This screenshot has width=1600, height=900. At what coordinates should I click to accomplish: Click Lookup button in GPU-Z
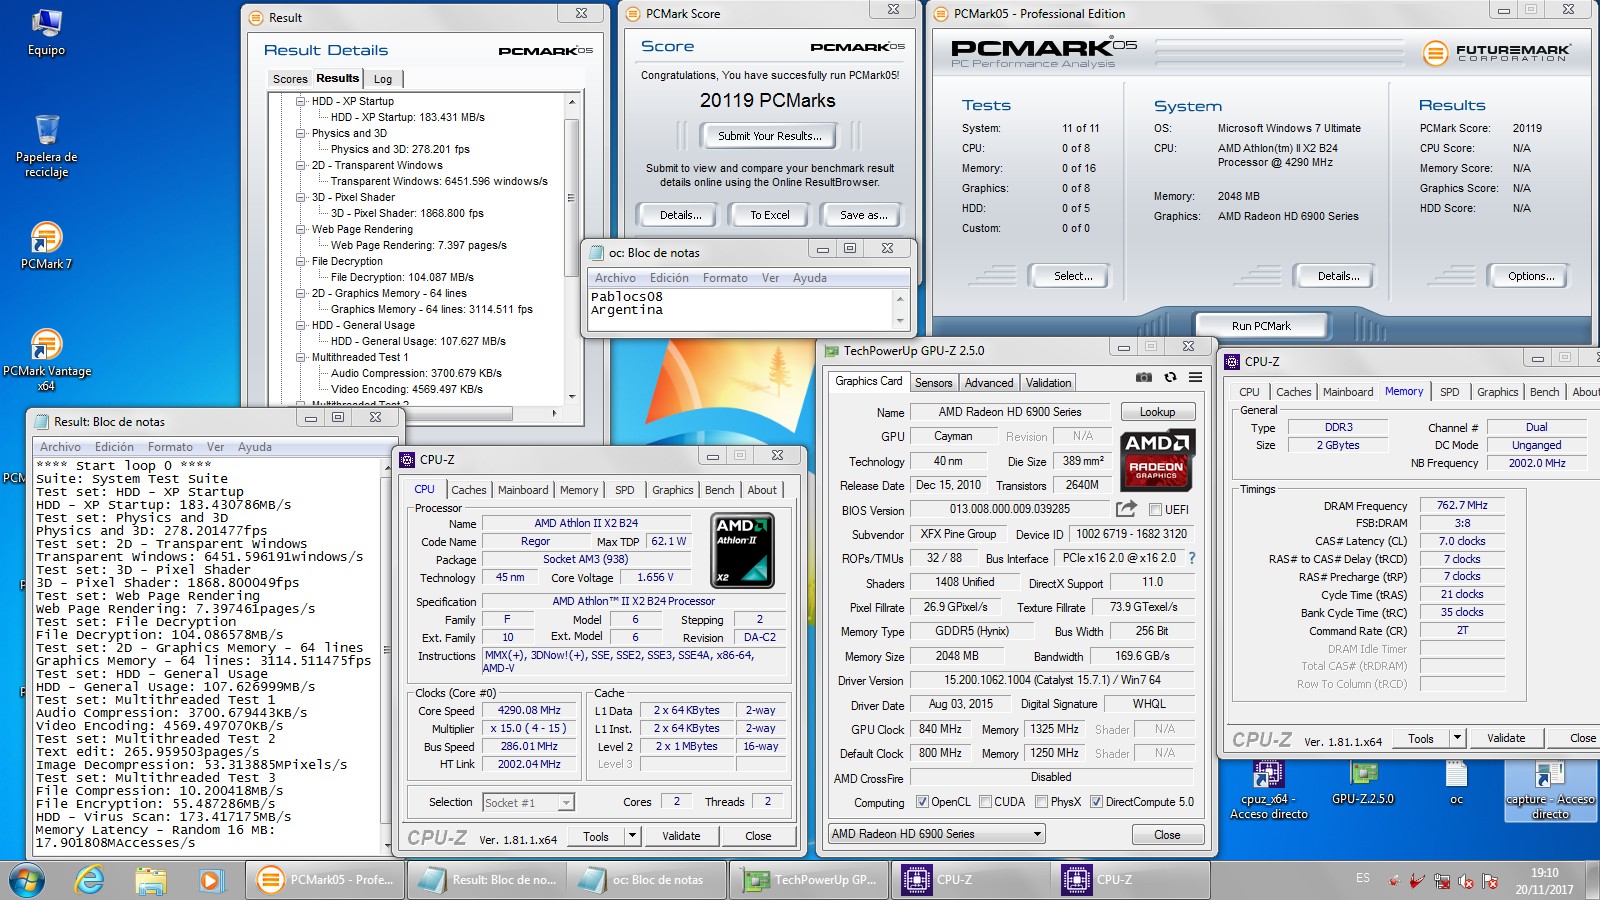(1157, 412)
